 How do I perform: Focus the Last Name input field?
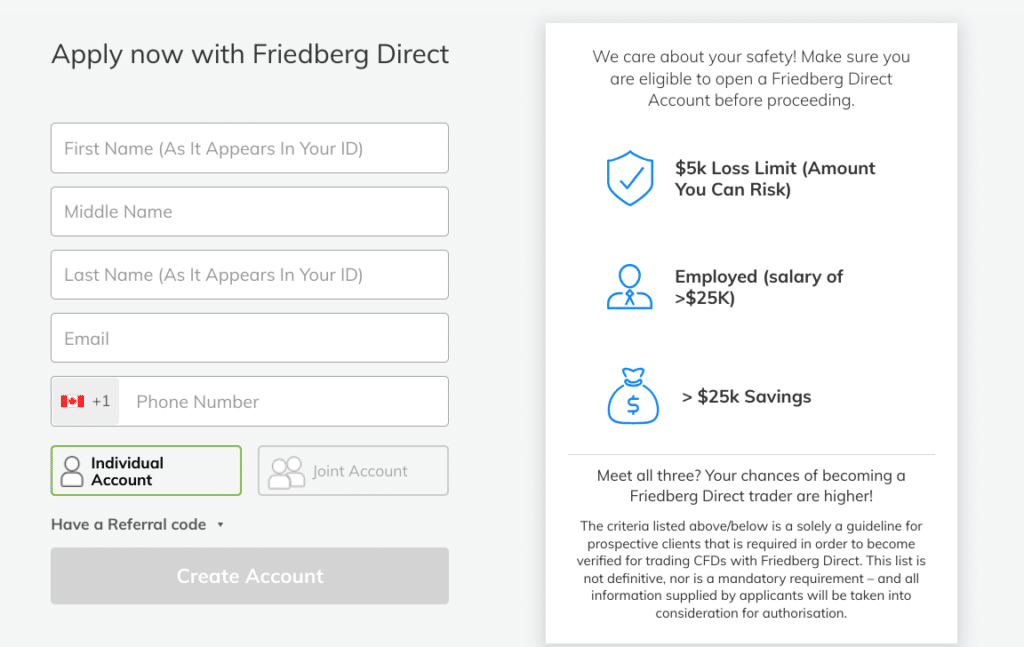coord(249,275)
